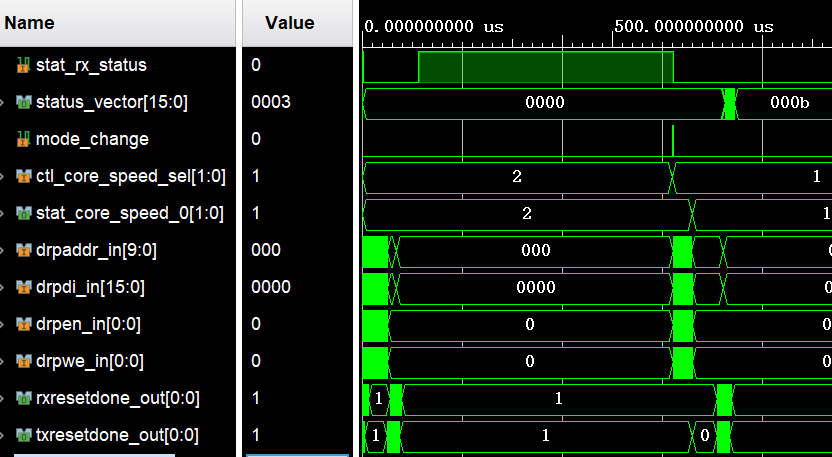Viewport: 832px width, 457px height.
Task: Click the drpwe_in[0:0] bus icon
Action: (23, 361)
